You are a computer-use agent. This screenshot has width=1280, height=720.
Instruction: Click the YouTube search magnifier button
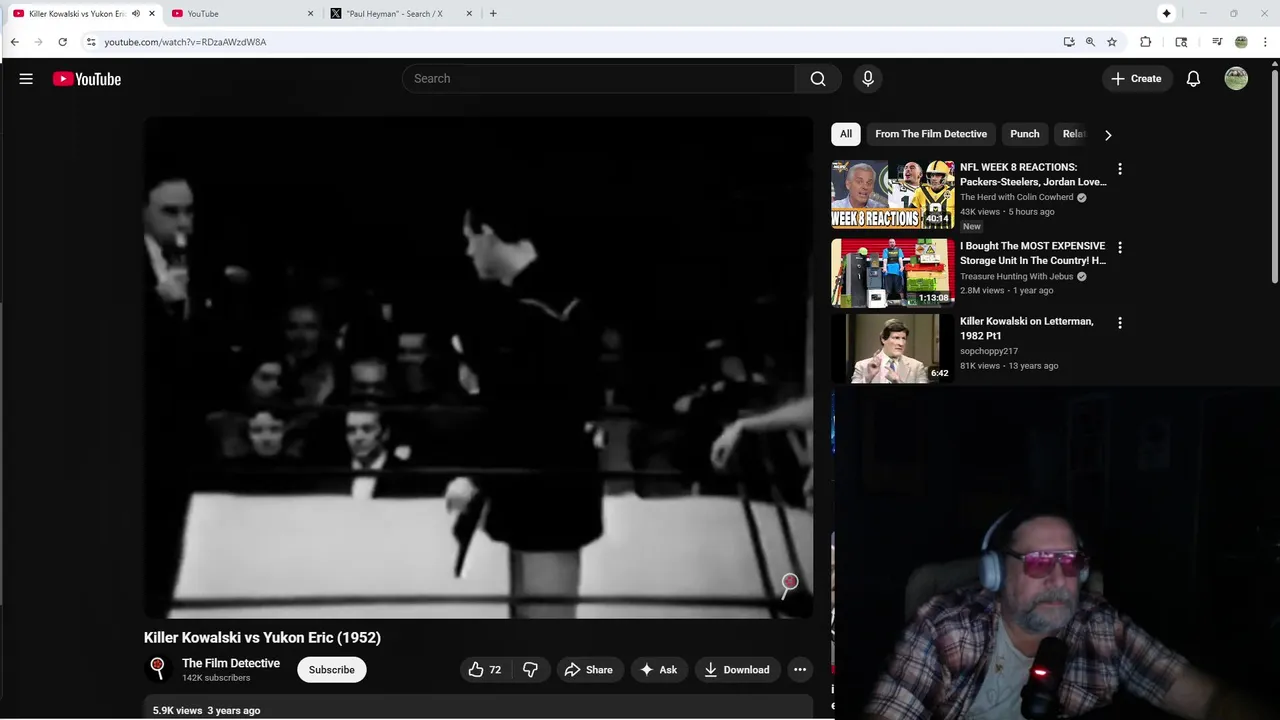818,79
